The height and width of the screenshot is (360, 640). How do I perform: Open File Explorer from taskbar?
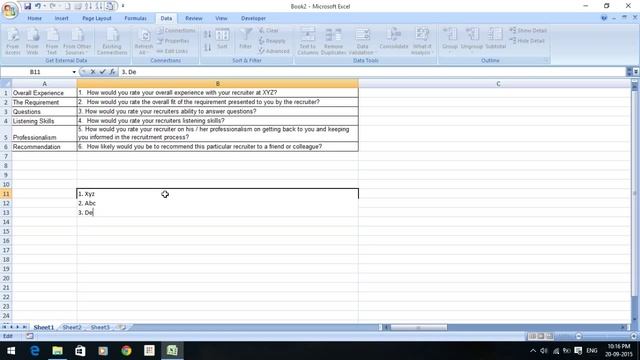(x=57, y=351)
